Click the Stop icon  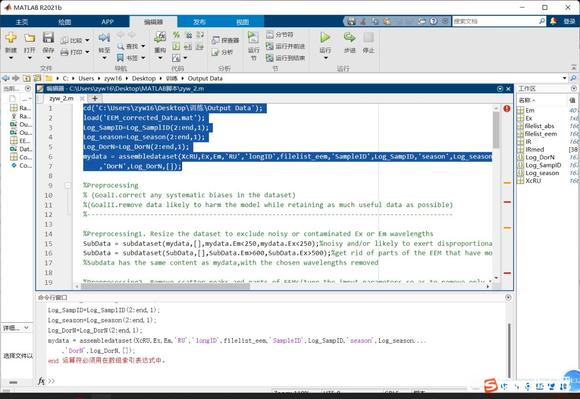click(x=368, y=37)
